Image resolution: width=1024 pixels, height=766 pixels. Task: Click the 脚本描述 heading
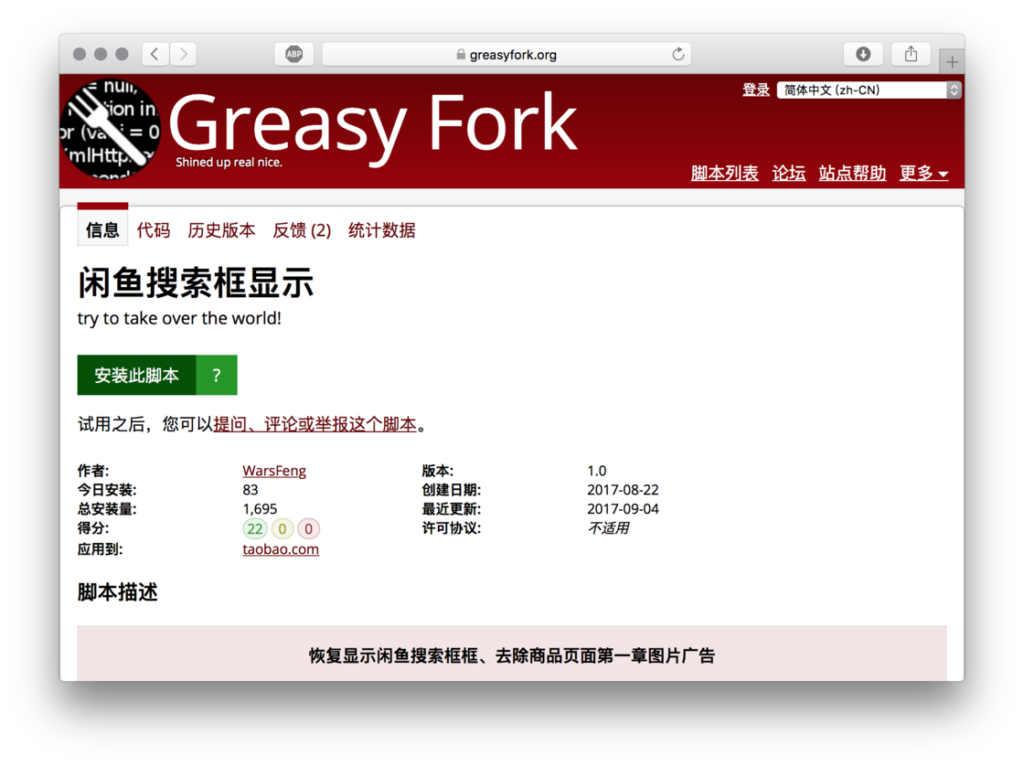[118, 592]
